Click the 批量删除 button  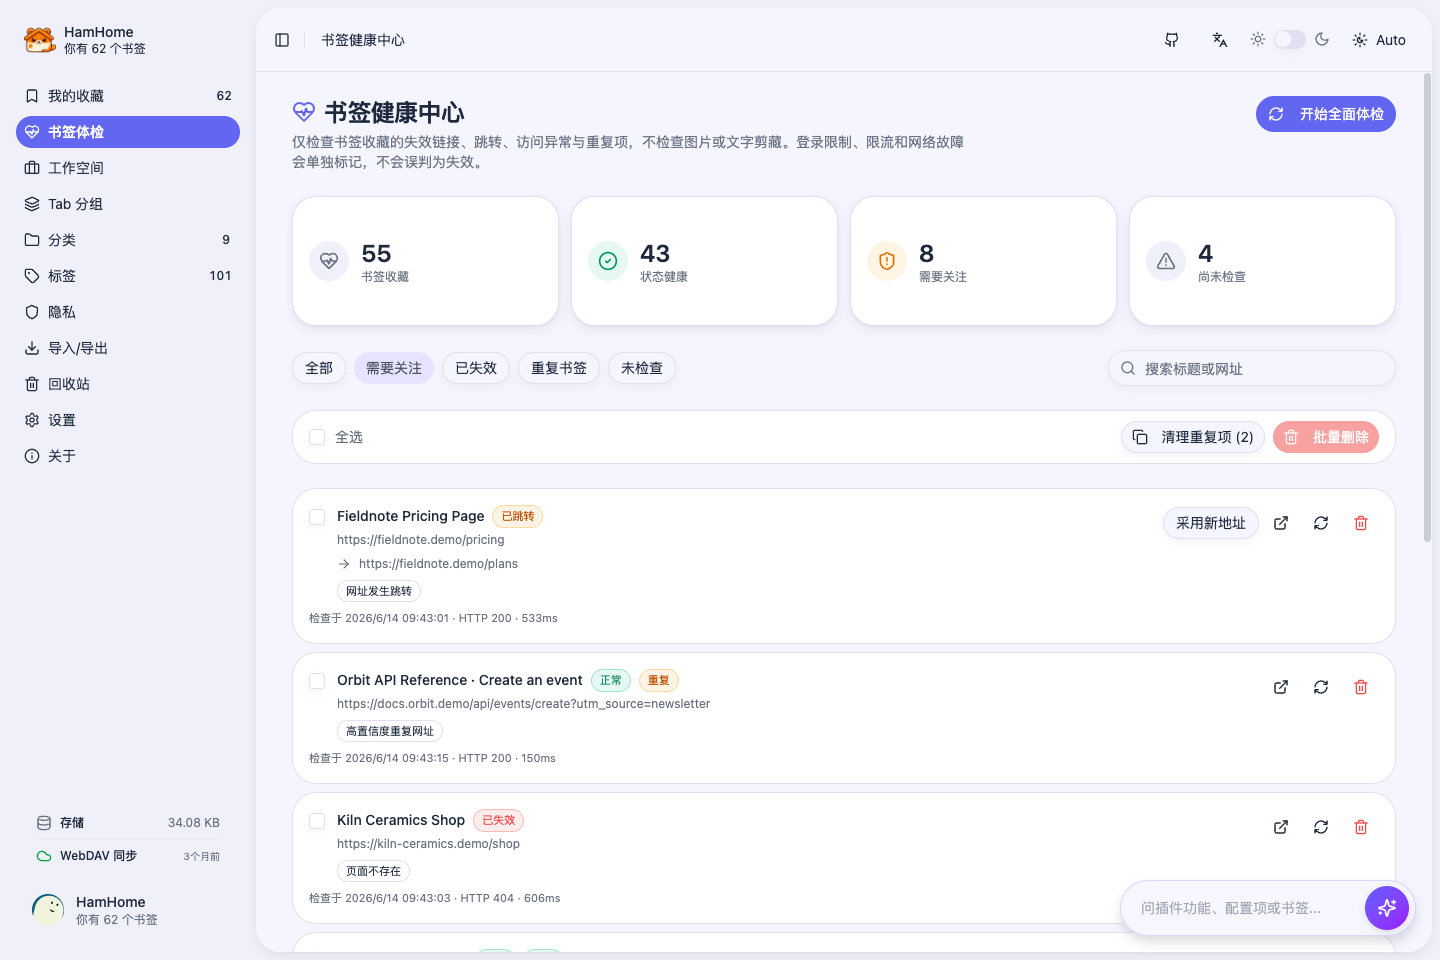[1326, 437]
